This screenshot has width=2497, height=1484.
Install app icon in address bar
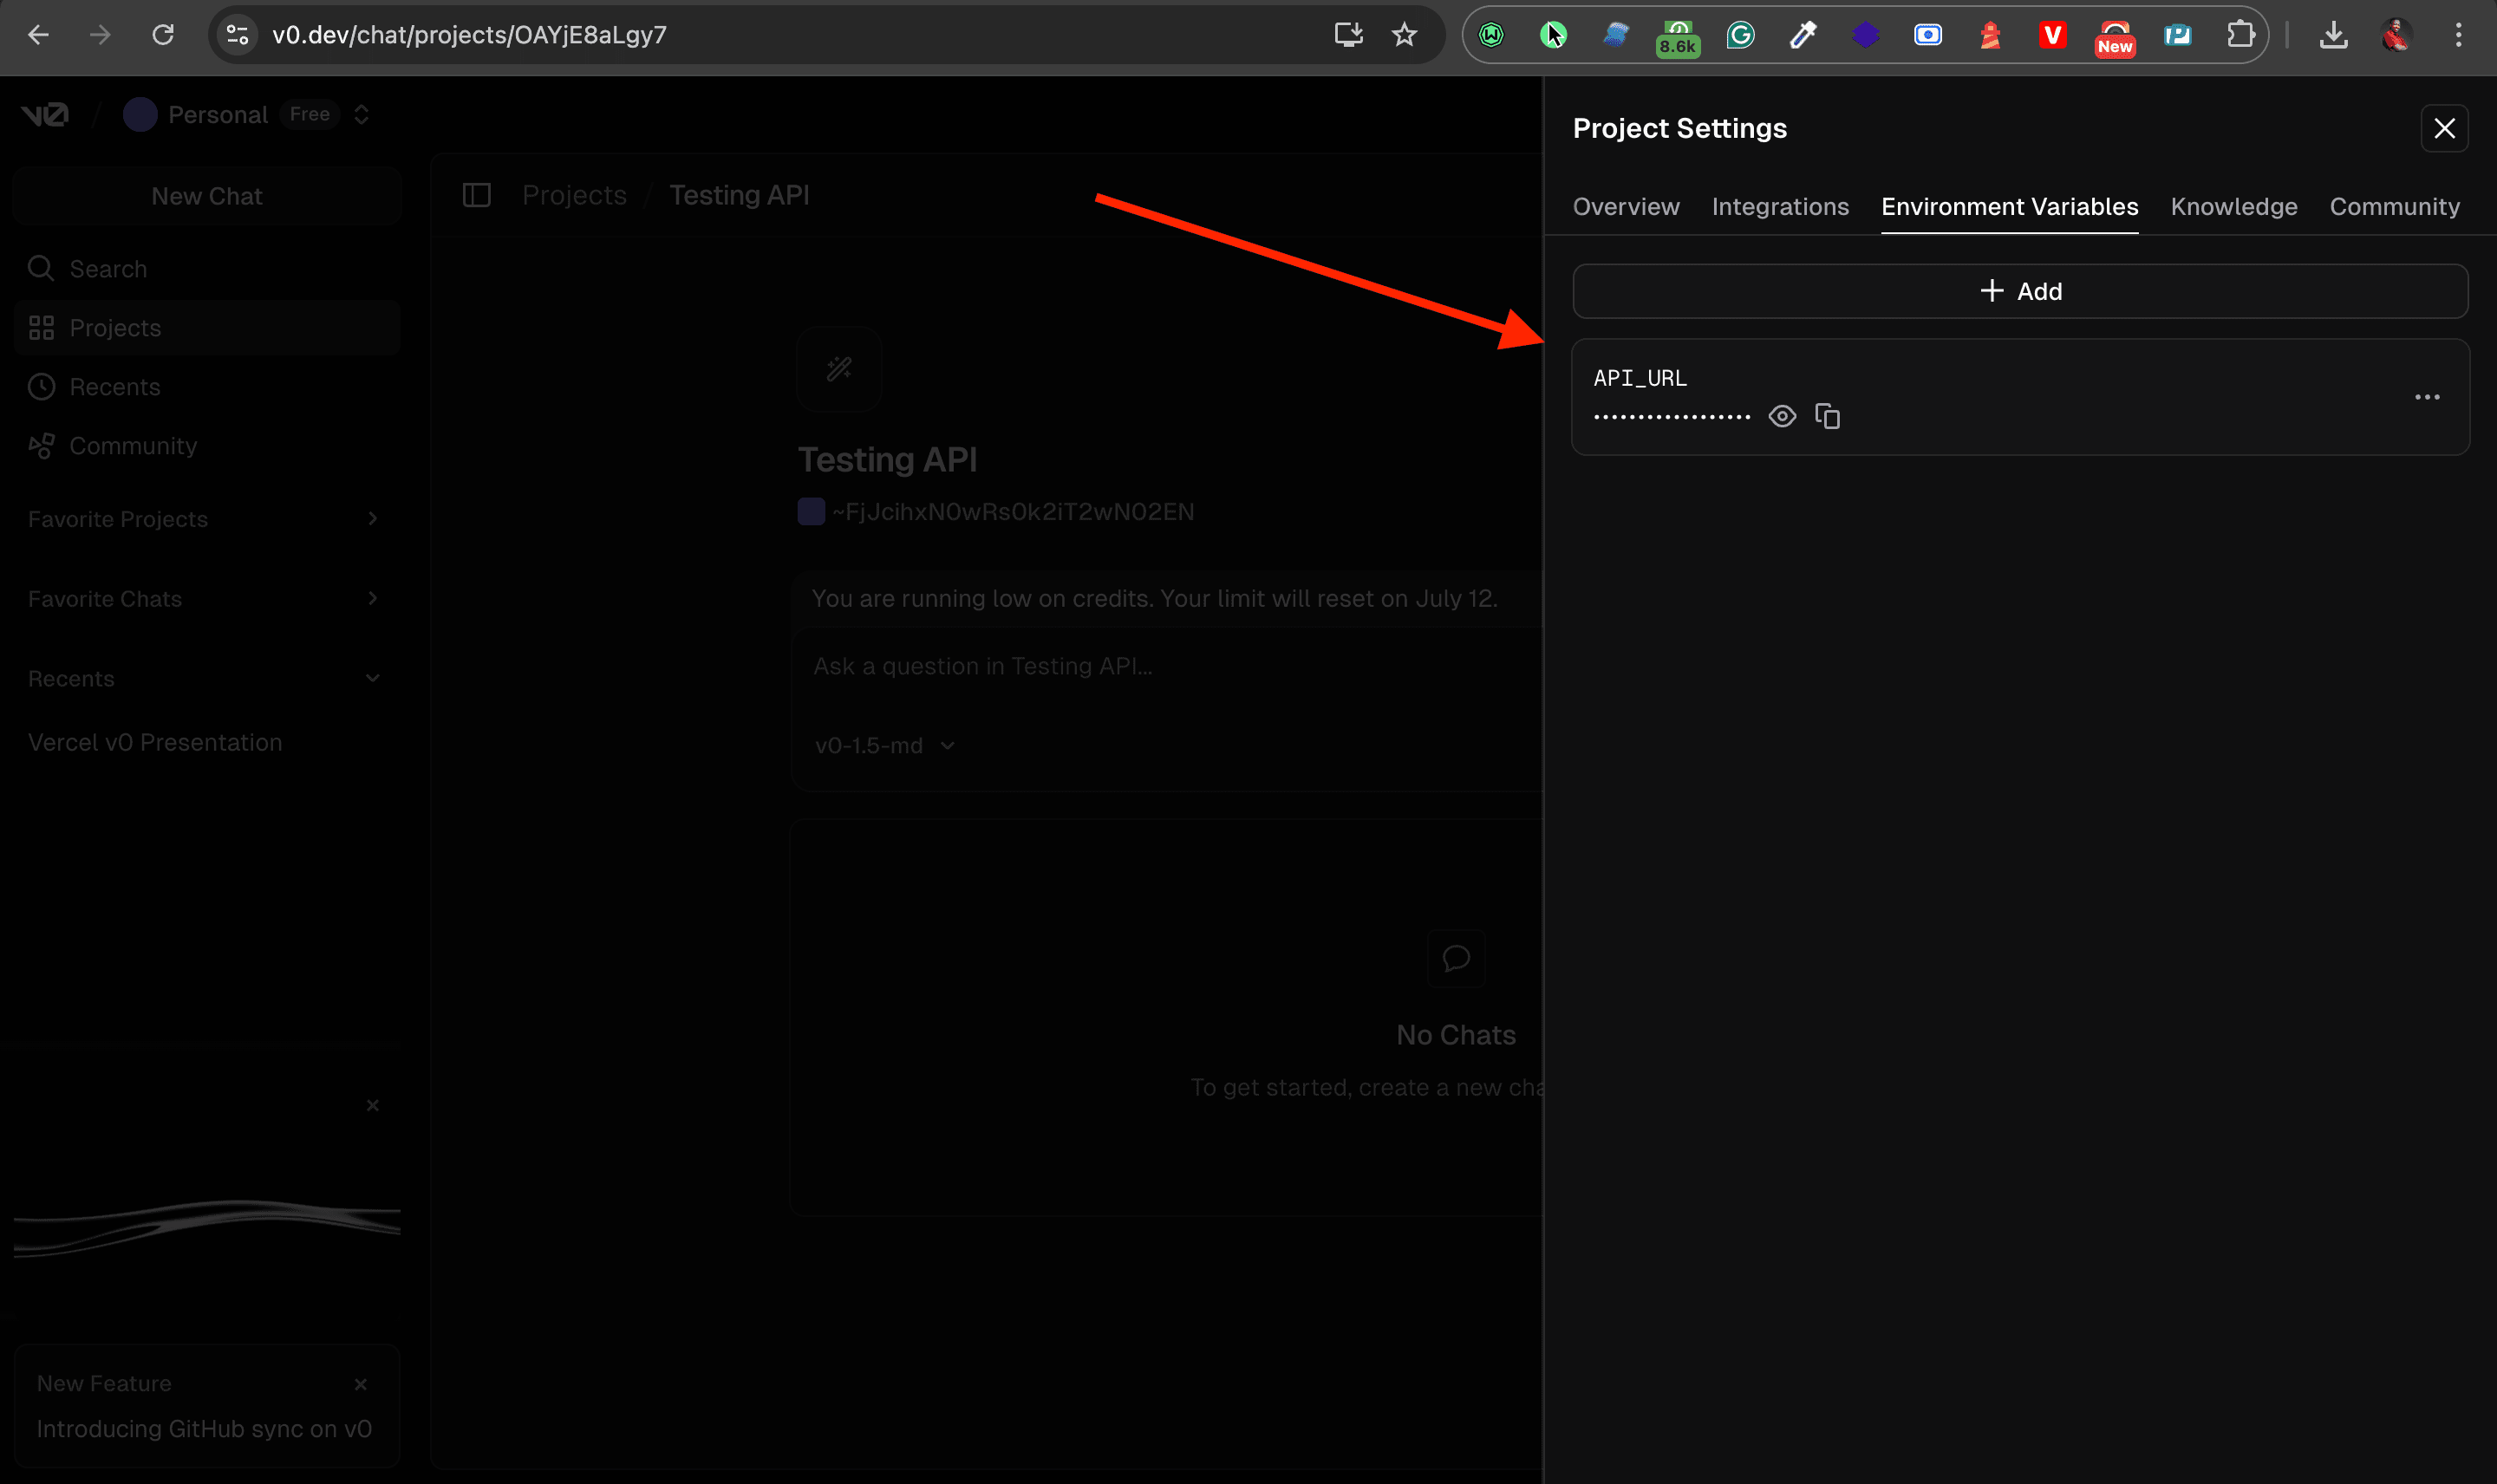pyautogui.click(x=1349, y=35)
